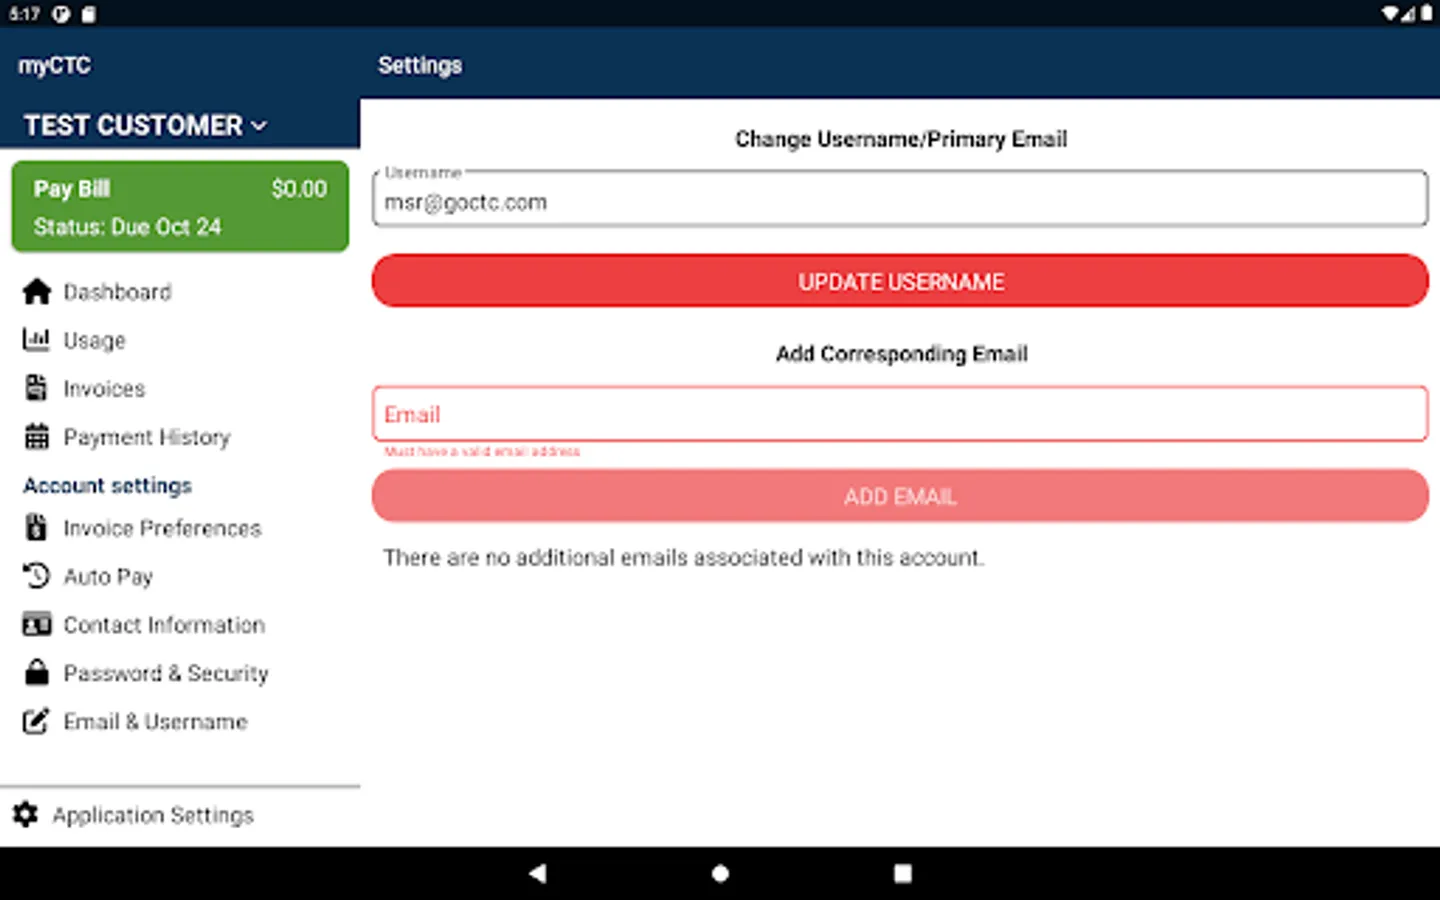This screenshot has width=1440, height=900.
Task: Click the ADD EMAIL button
Action: tap(899, 495)
